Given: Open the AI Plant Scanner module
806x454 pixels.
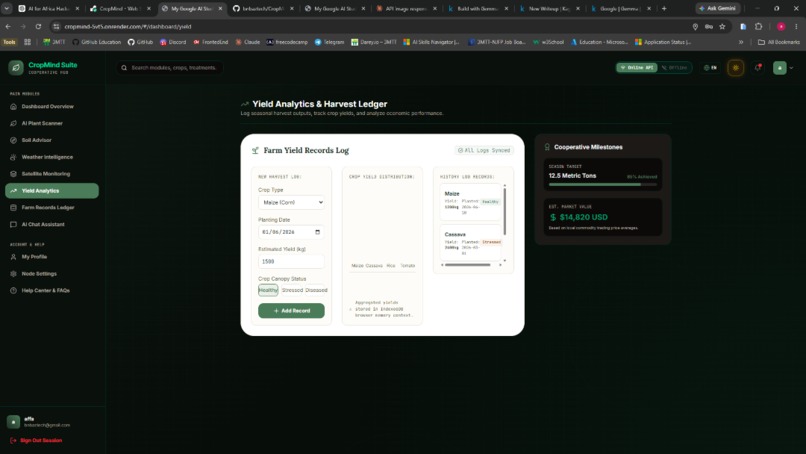Looking at the screenshot, I should [x=42, y=123].
